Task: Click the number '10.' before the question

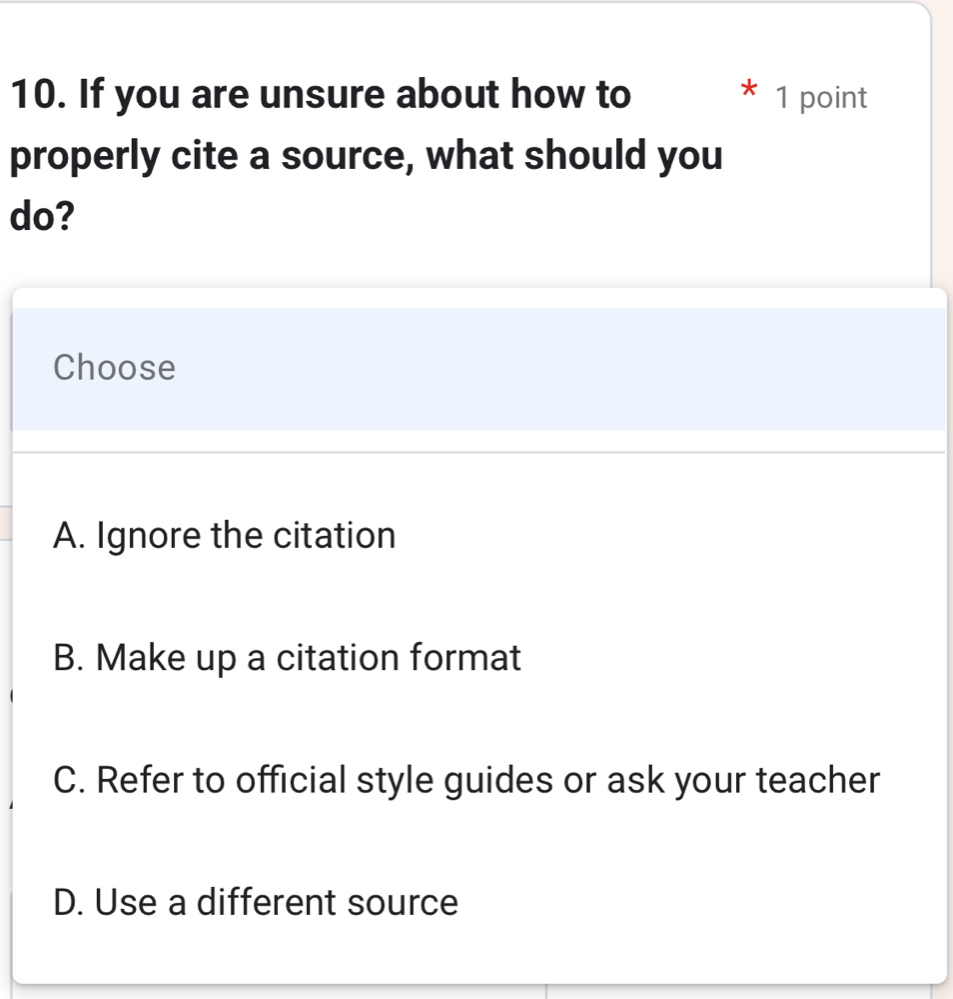Action: point(40,96)
